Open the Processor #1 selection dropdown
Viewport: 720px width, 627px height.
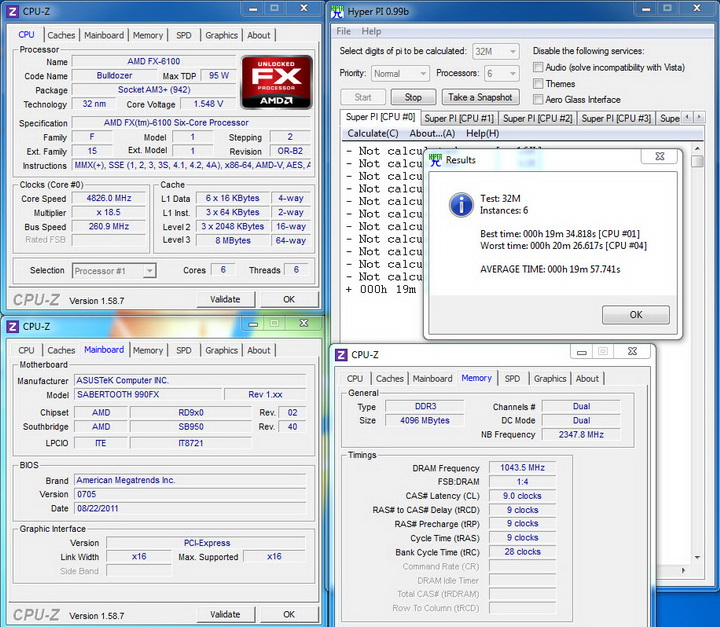pyautogui.click(x=114, y=270)
